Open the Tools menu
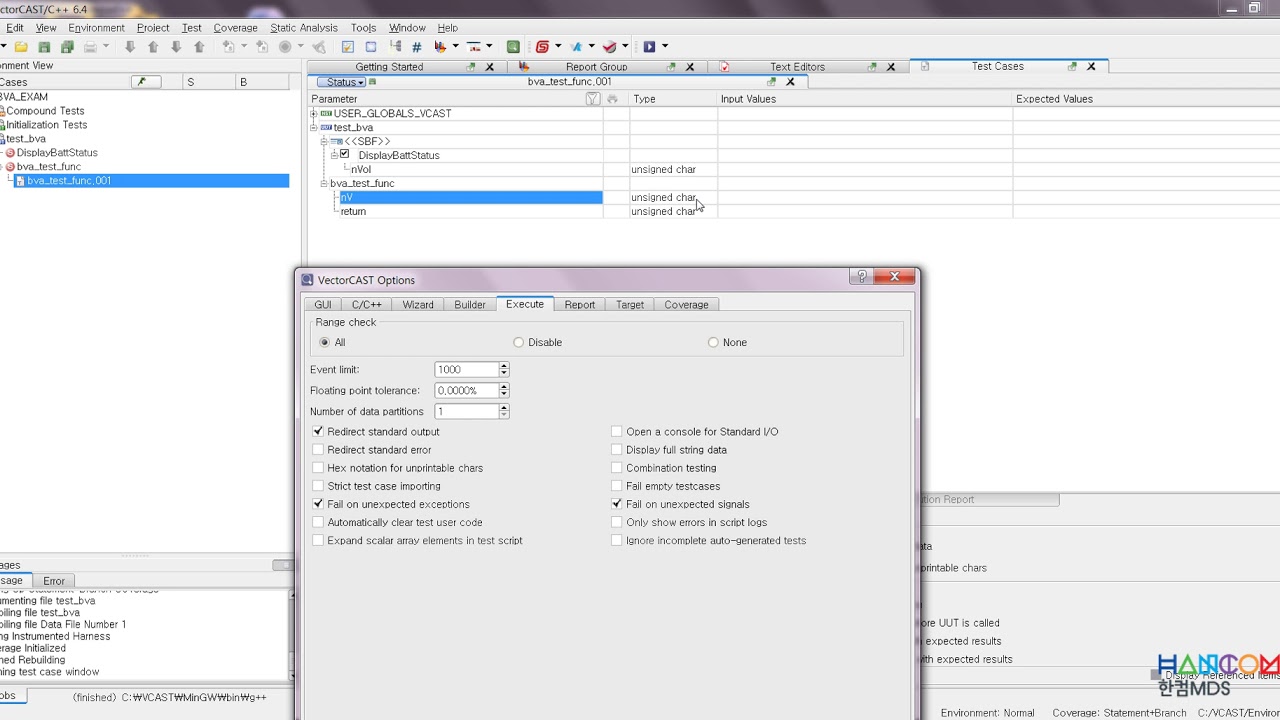Viewport: 1280px width, 720px height. (x=363, y=28)
